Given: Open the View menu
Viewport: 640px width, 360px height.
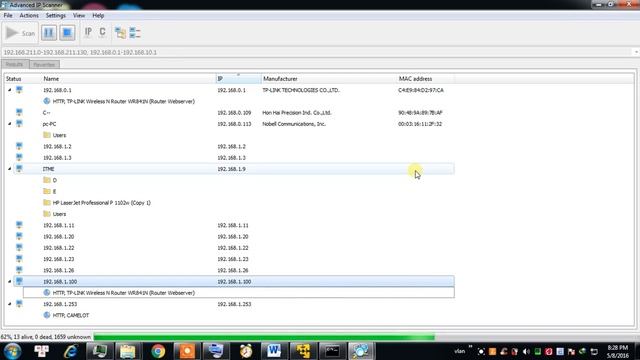Looking at the screenshot, I should 79,16.
